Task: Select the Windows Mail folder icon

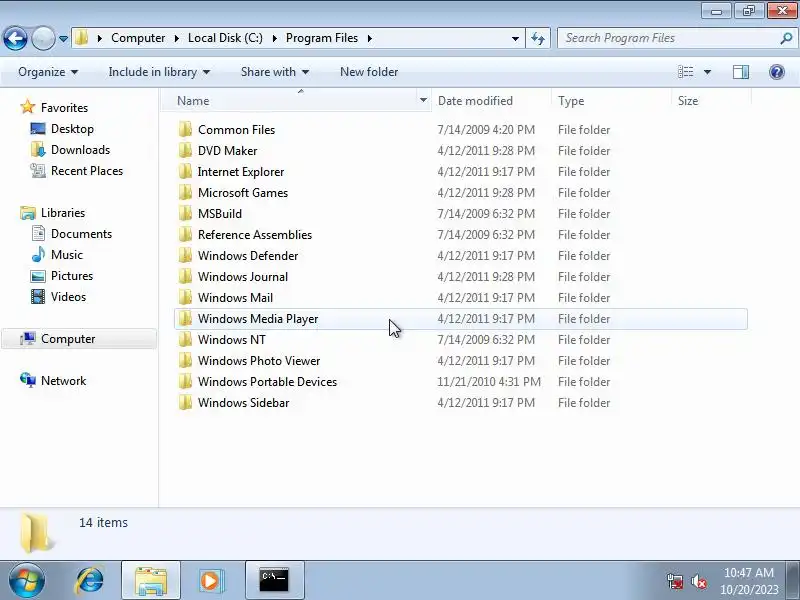Action: 185,297
